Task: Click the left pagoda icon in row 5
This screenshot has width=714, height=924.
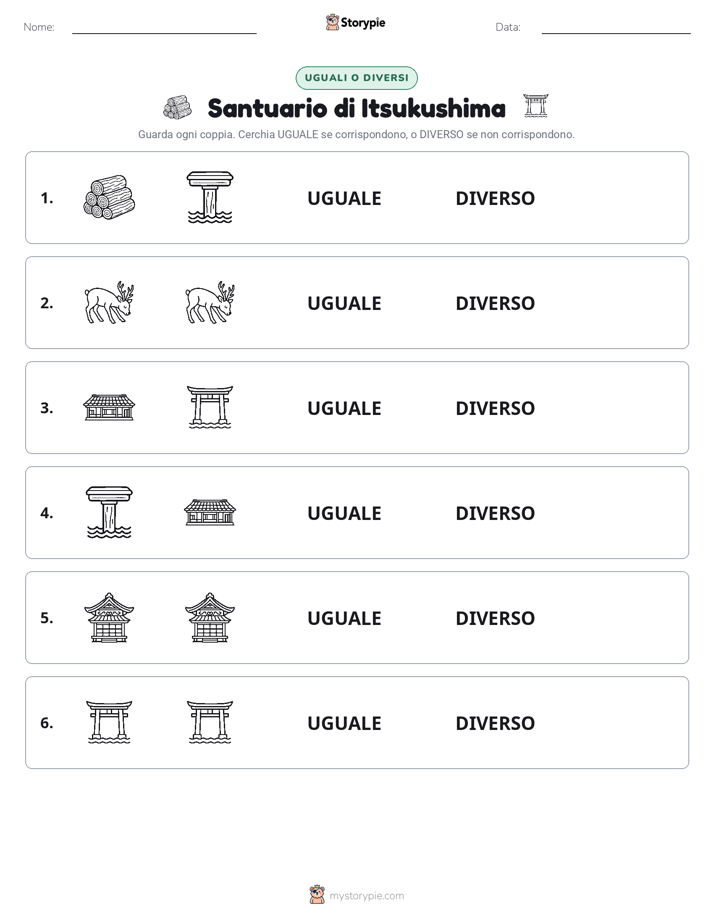Action: [x=109, y=618]
